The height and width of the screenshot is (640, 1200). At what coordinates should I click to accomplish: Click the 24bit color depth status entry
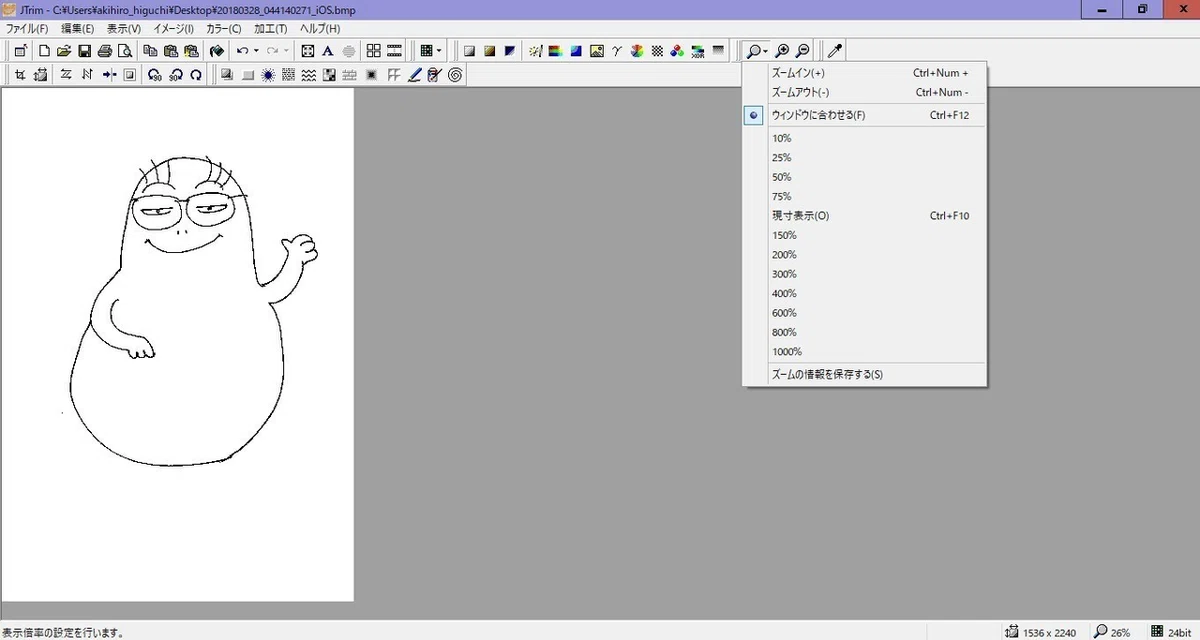pos(1170,632)
